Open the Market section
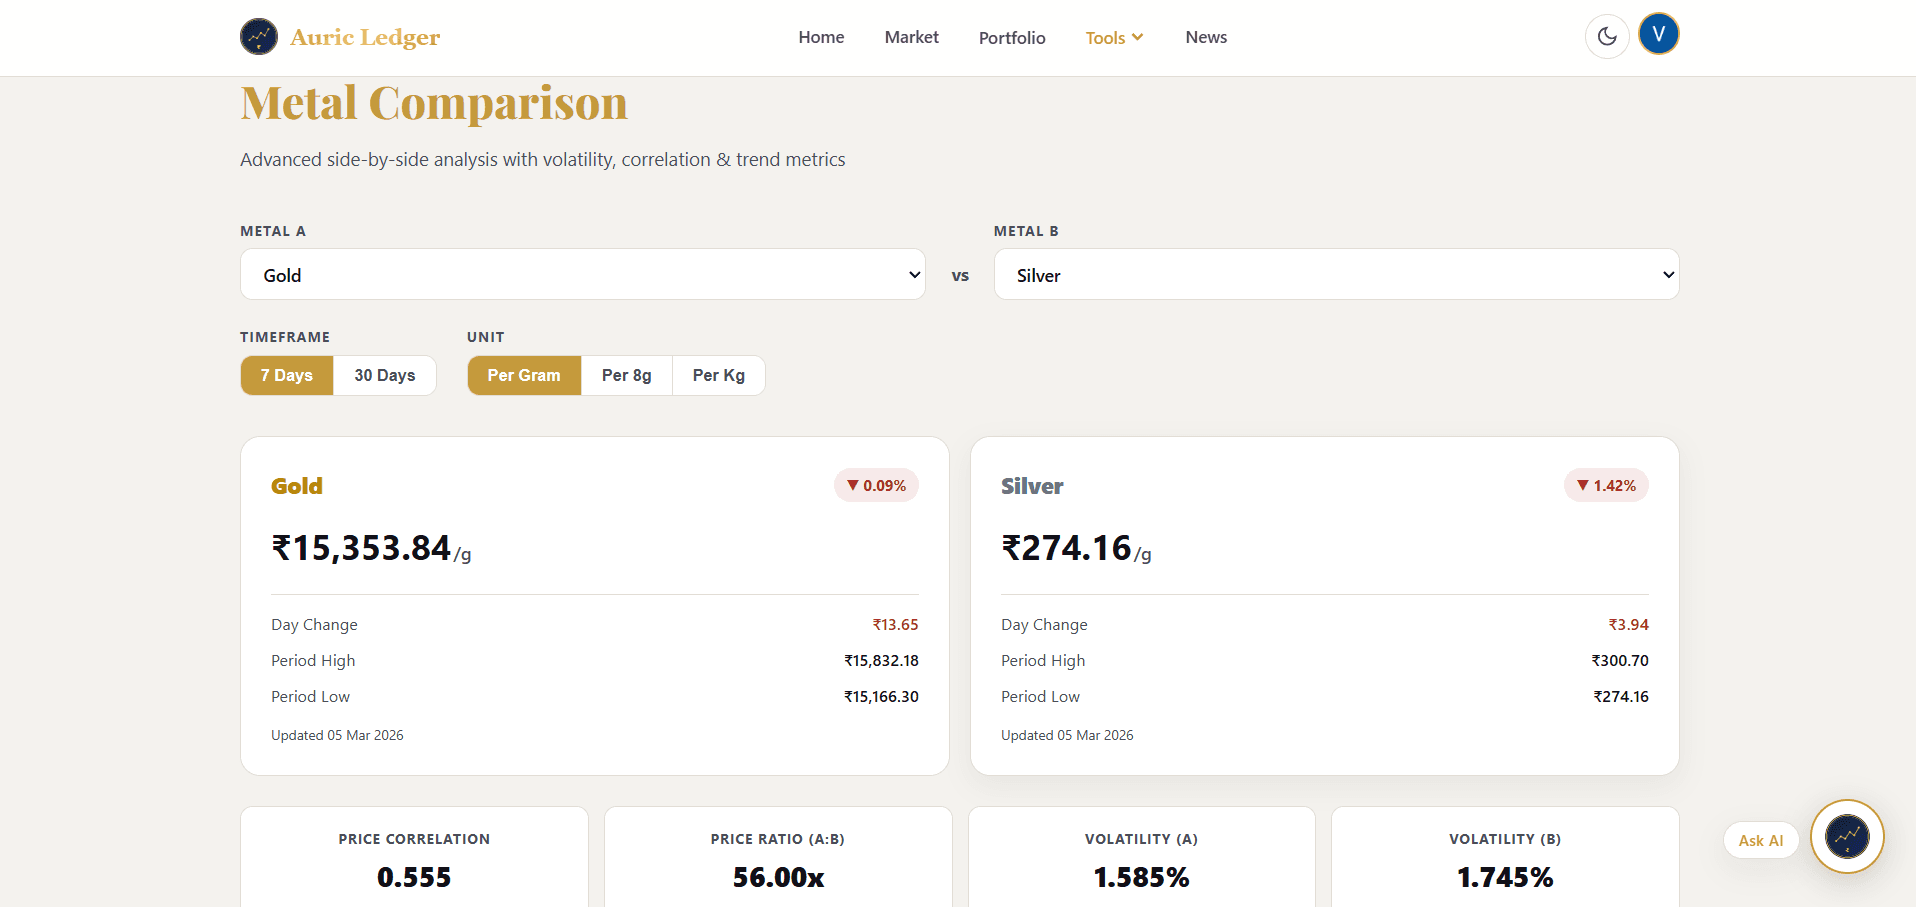 pos(911,37)
